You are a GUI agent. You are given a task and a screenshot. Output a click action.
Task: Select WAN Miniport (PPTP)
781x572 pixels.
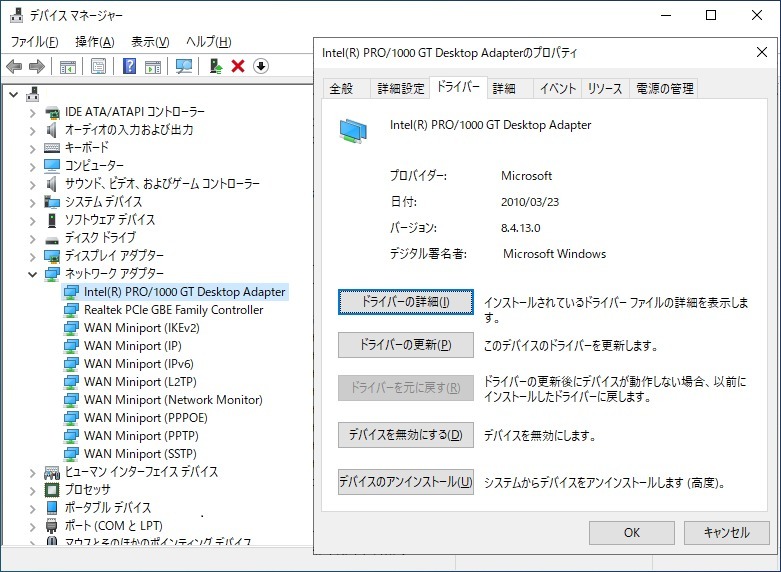pos(141,435)
